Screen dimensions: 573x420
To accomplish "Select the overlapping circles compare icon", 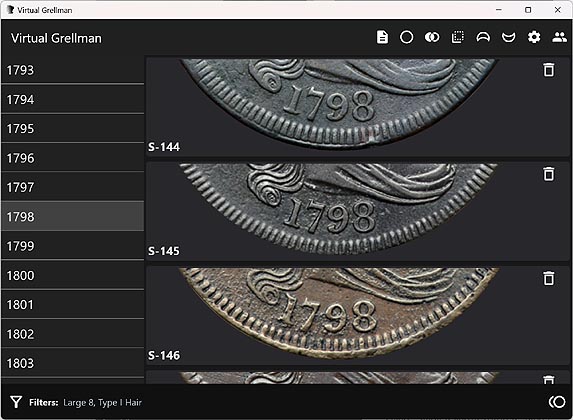I will pos(432,37).
